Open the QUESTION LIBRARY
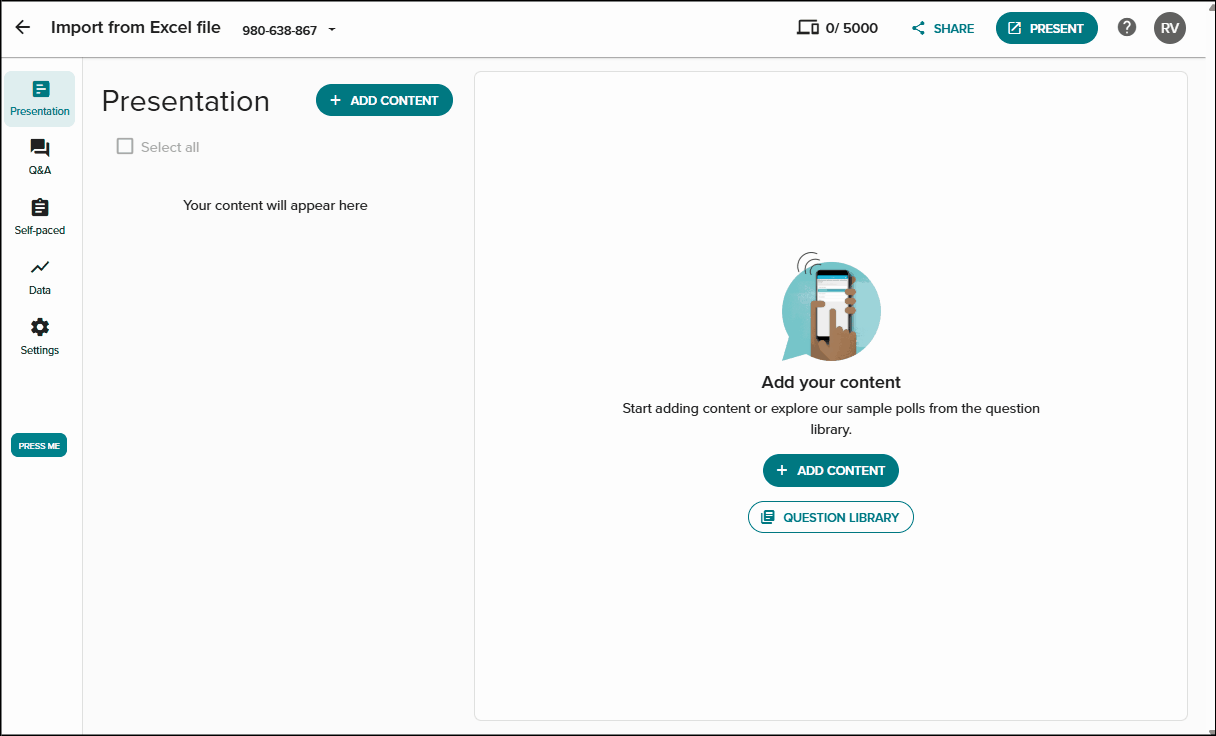This screenshot has height=736, width=1216. pyautogui.click(x=831, y=517)
